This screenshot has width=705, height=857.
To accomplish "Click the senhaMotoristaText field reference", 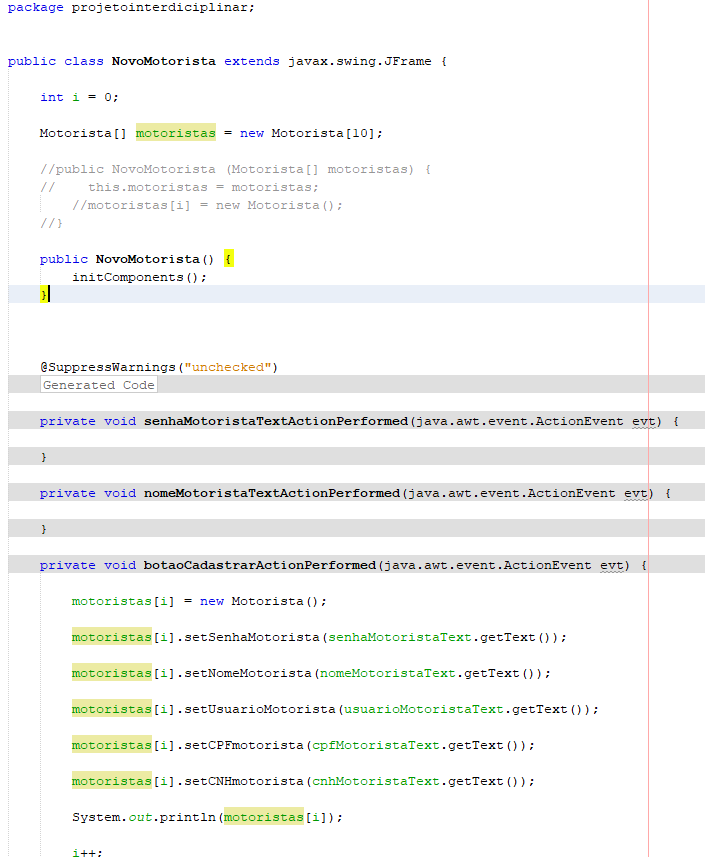I will tap(400, 637).
